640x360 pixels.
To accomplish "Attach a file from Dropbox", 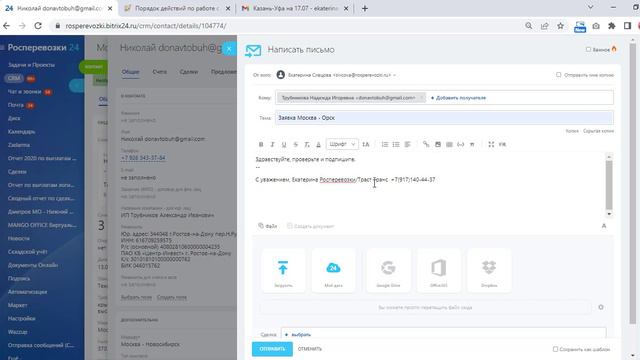I will 489,270.
